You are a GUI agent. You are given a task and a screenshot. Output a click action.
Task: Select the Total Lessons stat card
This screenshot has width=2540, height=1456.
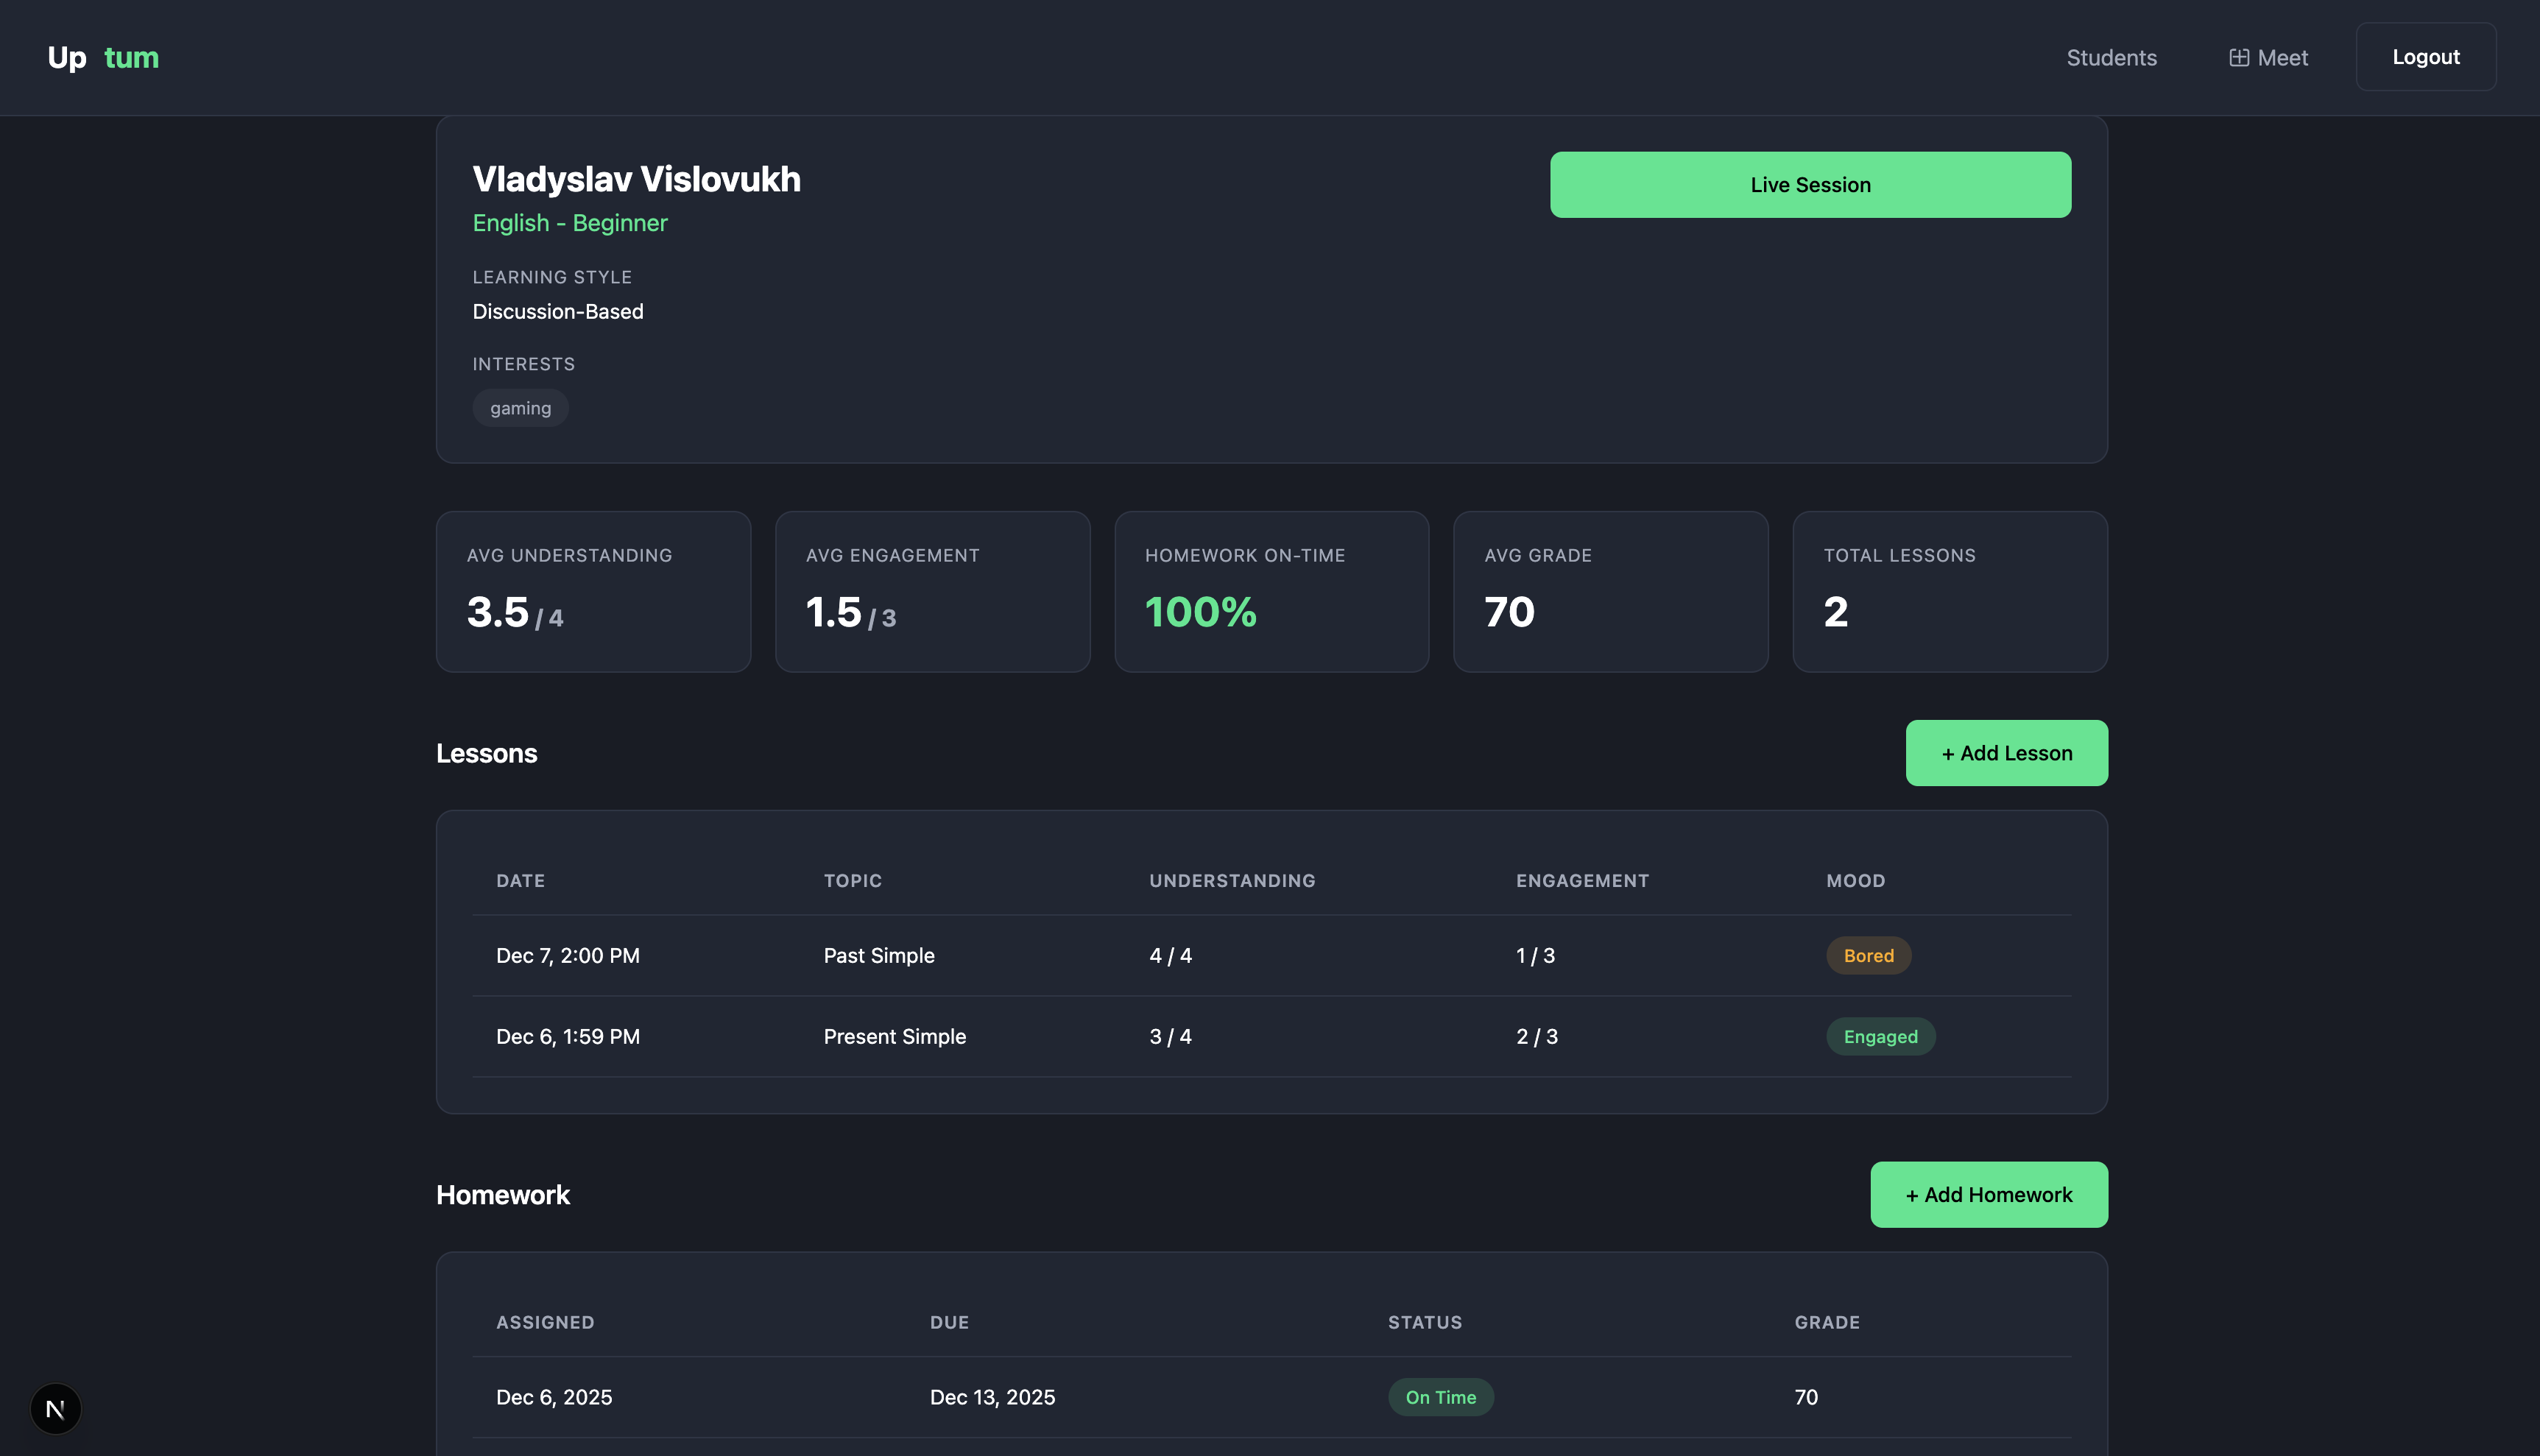(x=1949, y=591)
